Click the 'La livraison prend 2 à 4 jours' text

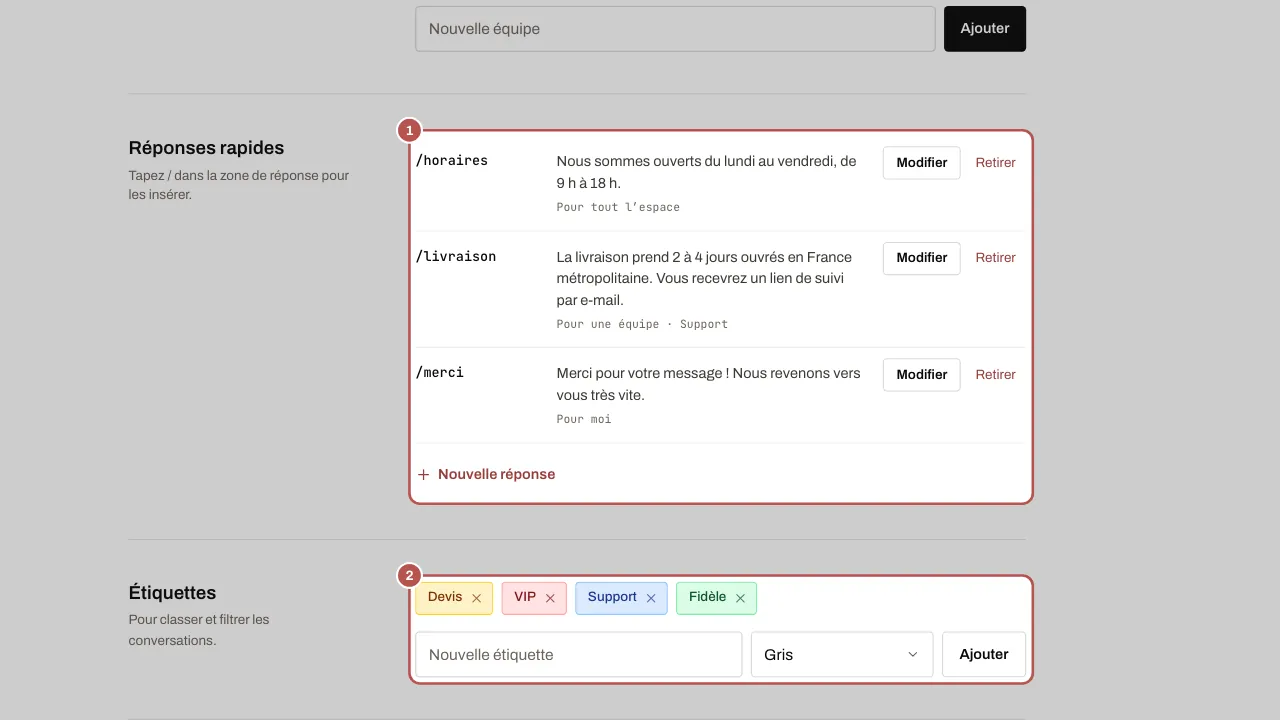[704, 279]
